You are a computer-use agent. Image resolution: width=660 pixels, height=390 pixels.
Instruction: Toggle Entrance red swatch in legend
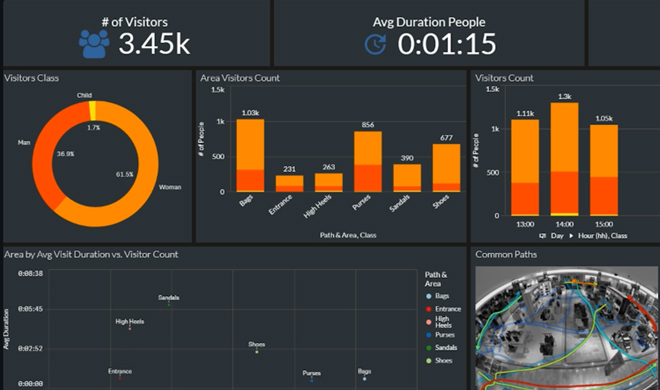pos(429,309)
